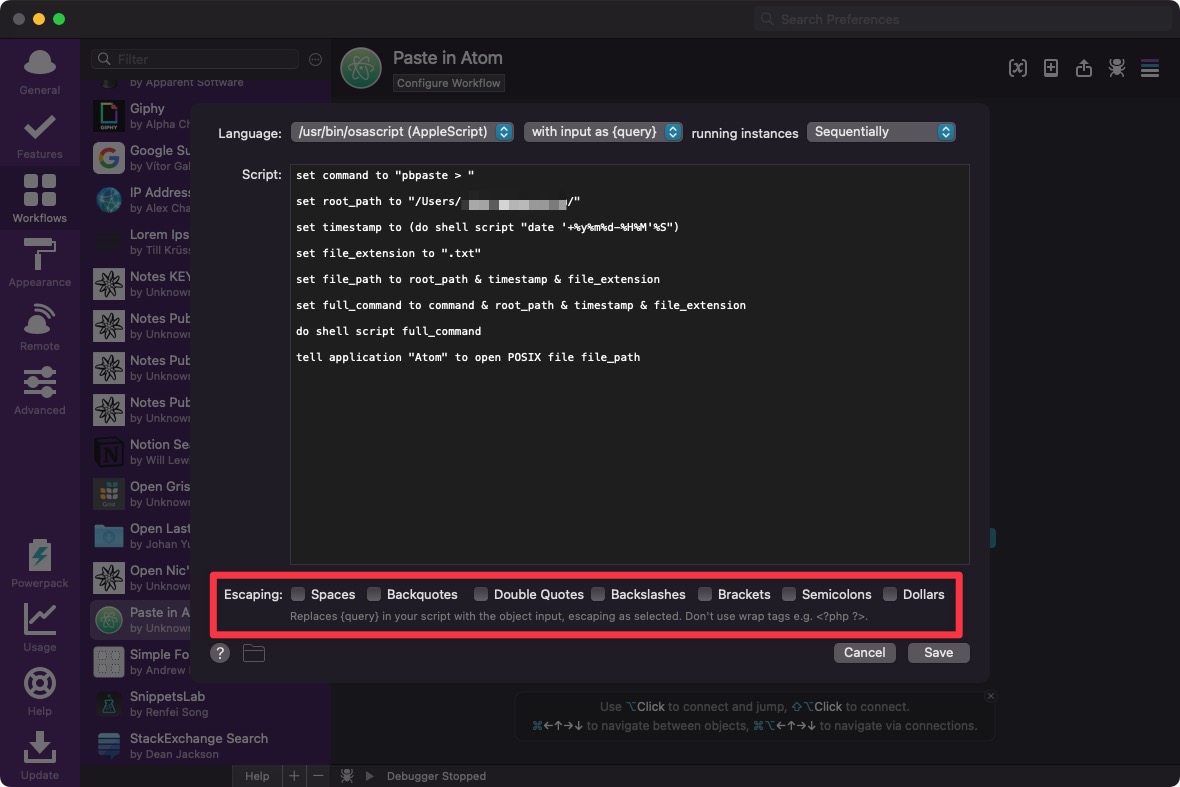Check the Semicolons escaping option
The width and height of the screenshot is (1180, 787).
(789, 594)
